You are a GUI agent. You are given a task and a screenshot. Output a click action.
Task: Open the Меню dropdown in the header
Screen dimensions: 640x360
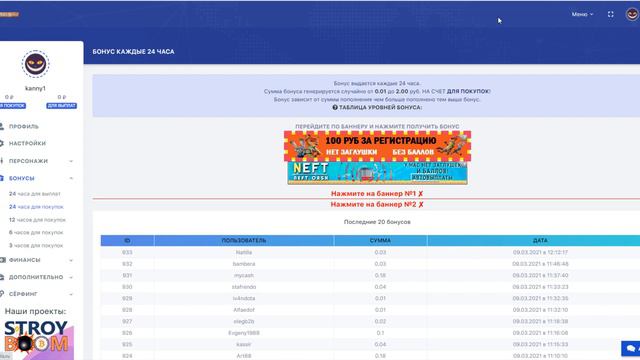coord(582,14)
